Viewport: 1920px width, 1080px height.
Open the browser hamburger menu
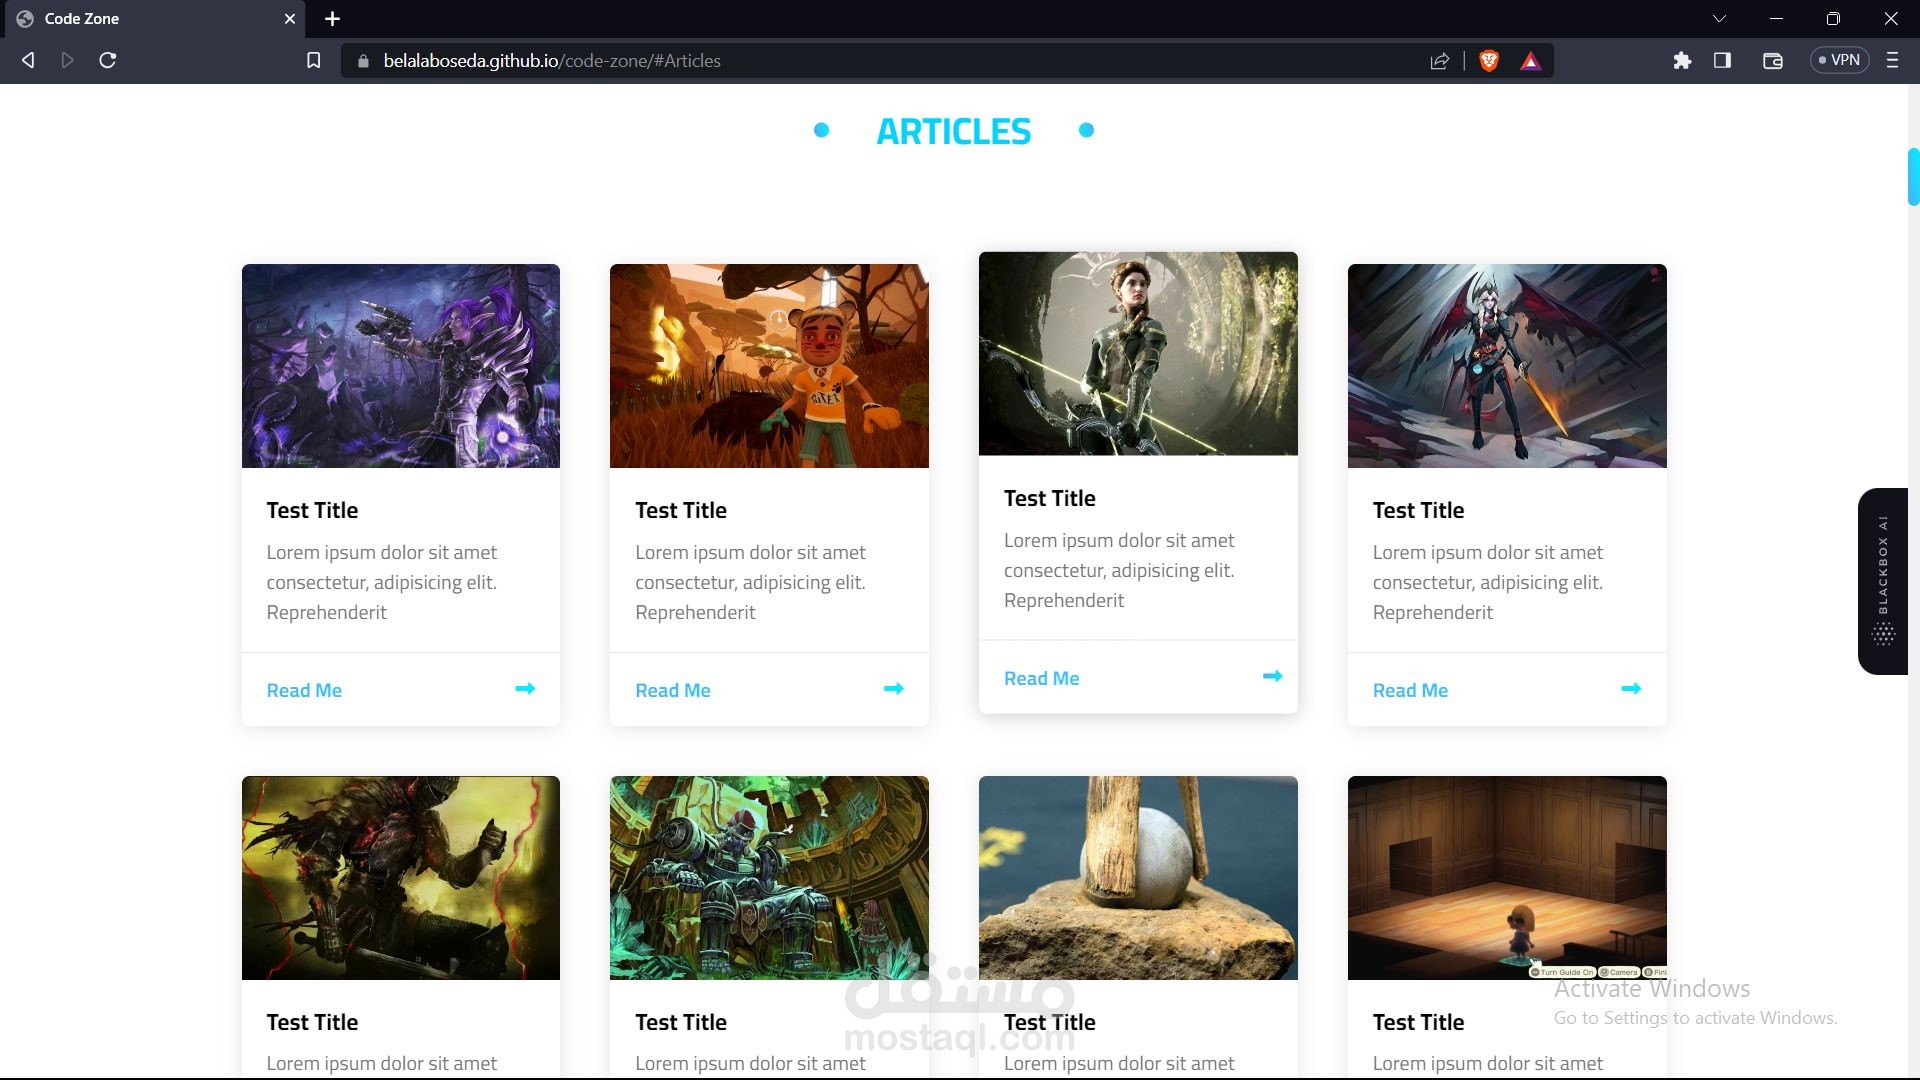pos(1892,61)
